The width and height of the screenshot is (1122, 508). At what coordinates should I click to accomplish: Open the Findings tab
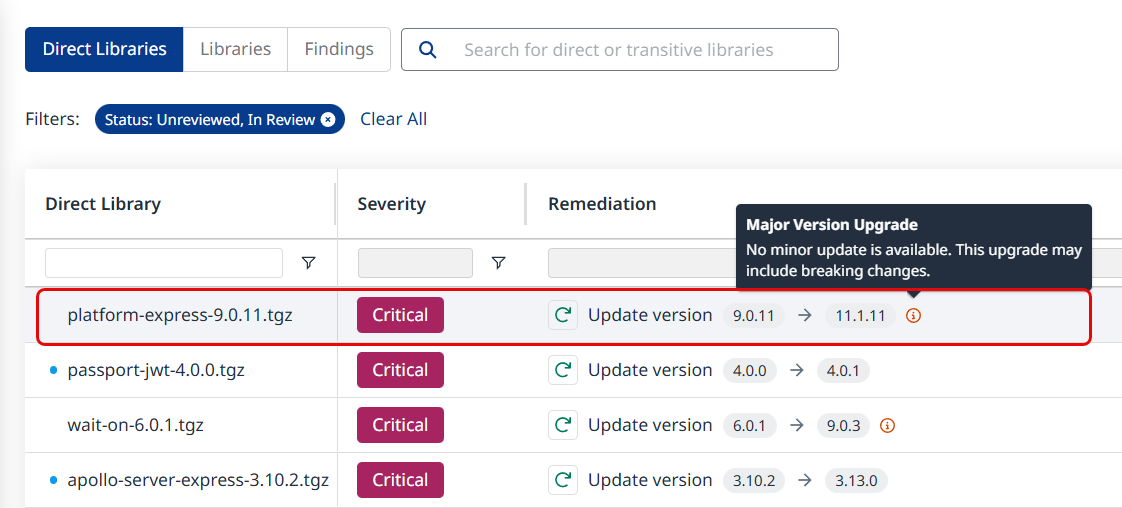(339, 49)
